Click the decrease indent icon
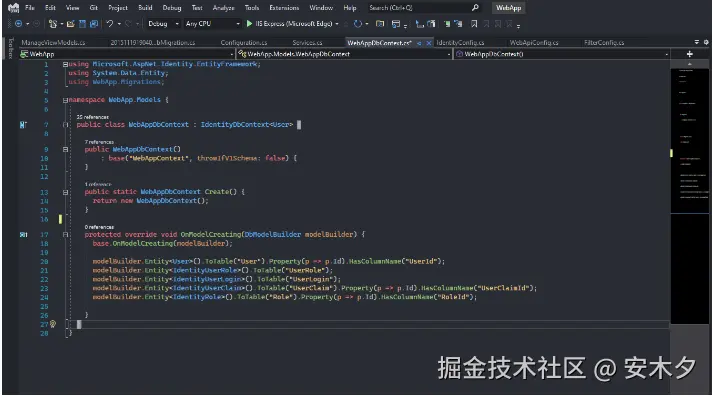 (419, 24)
